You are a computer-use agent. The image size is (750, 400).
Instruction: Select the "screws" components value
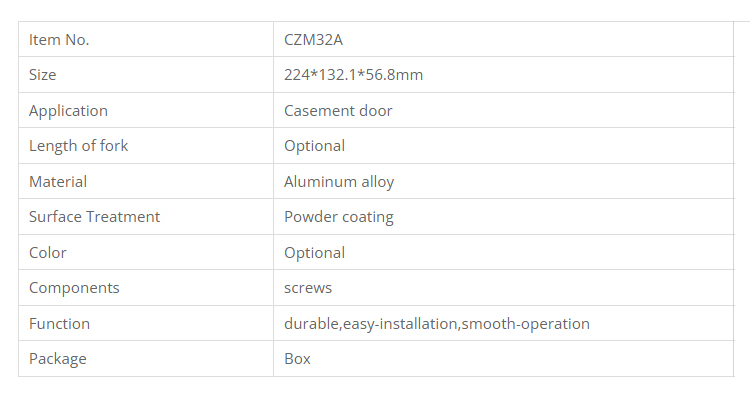(x=308, y=288)
